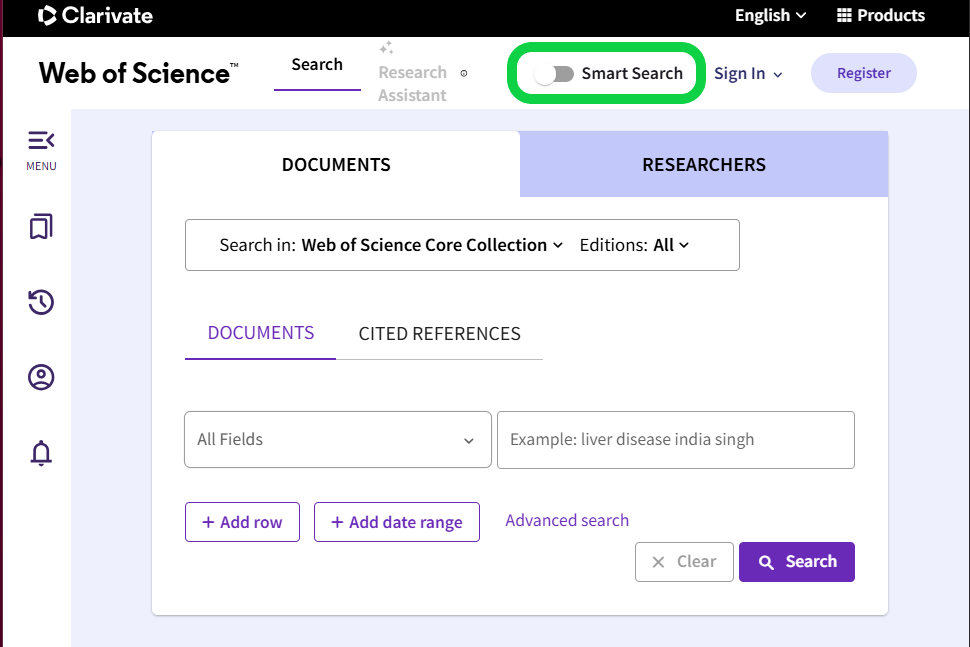Open researcher profile icon in sidebar
This screenshot has width=970, height=647.
coord(40,378)
